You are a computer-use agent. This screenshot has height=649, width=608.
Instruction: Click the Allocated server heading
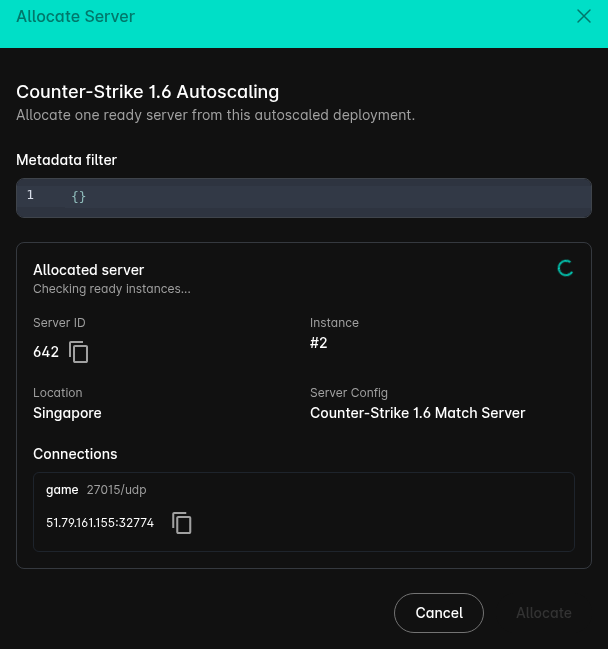(x=89, y=270)
